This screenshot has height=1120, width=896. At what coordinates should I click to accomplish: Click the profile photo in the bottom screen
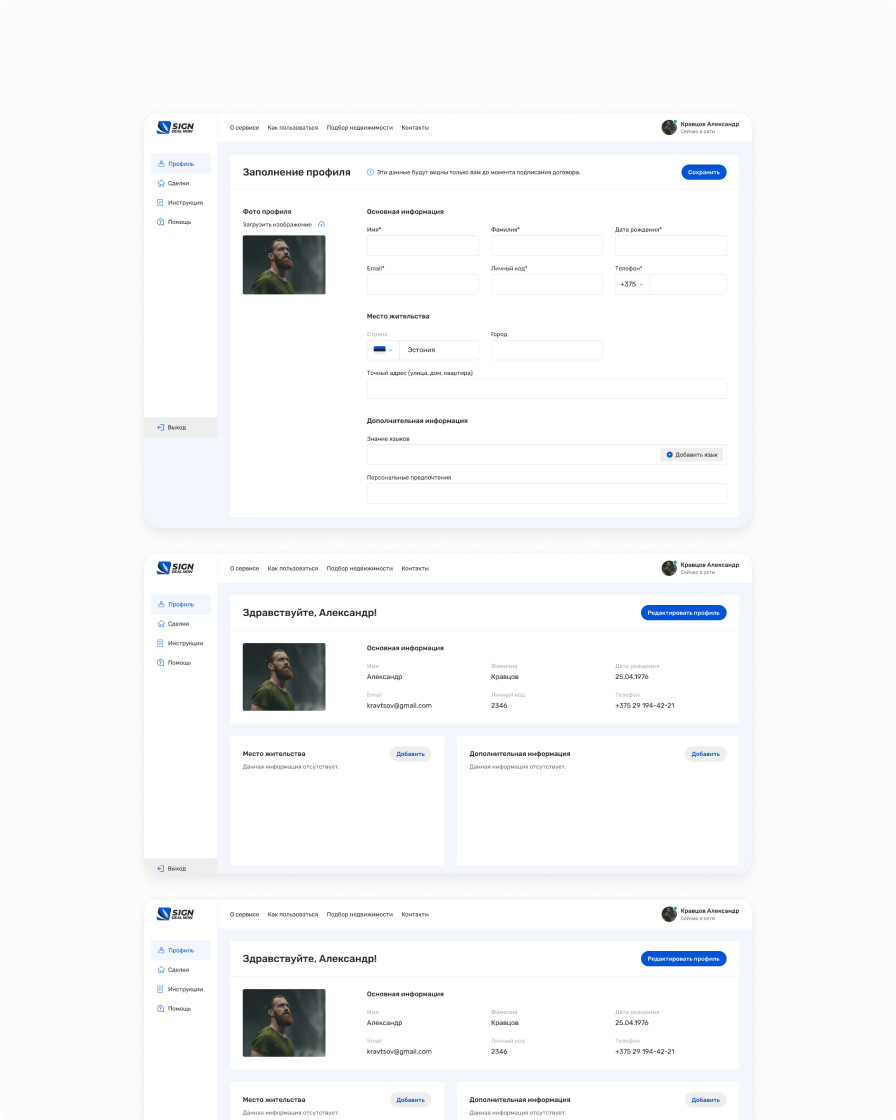point(284,1023)
